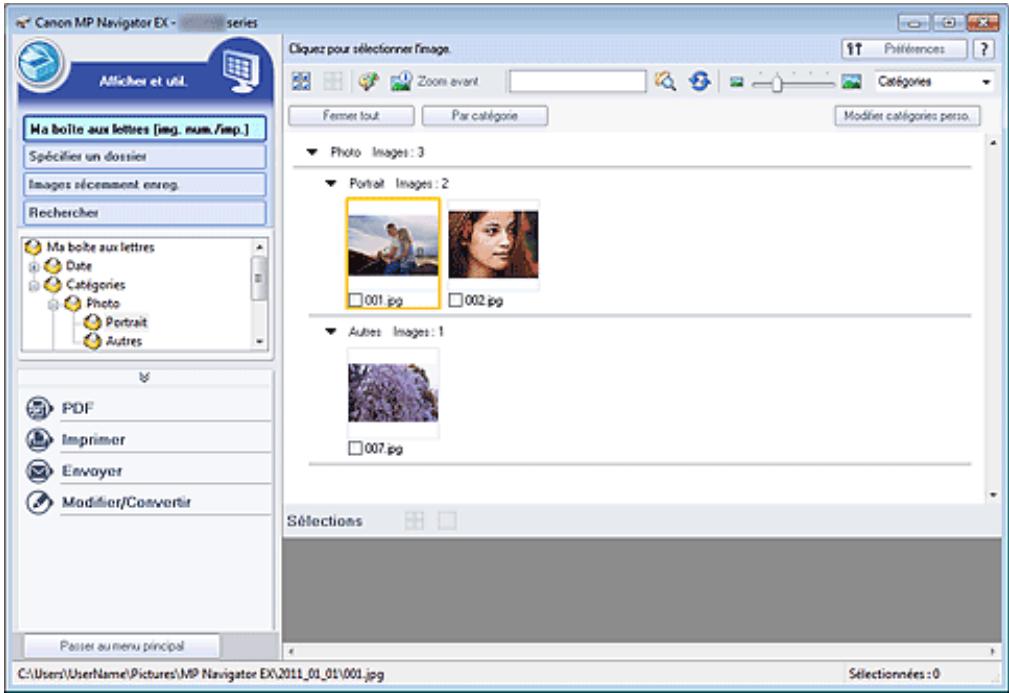Image resolution: width=1009 pixels, height=693 pixels.
Task: Select Portrait in the category tree
Action: [x=126, y=322]
